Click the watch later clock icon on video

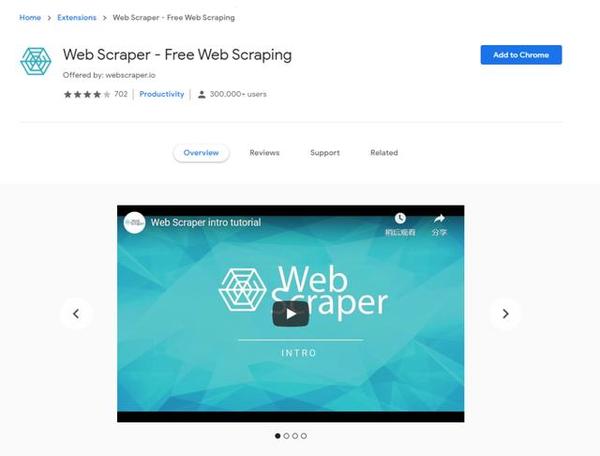400,218
